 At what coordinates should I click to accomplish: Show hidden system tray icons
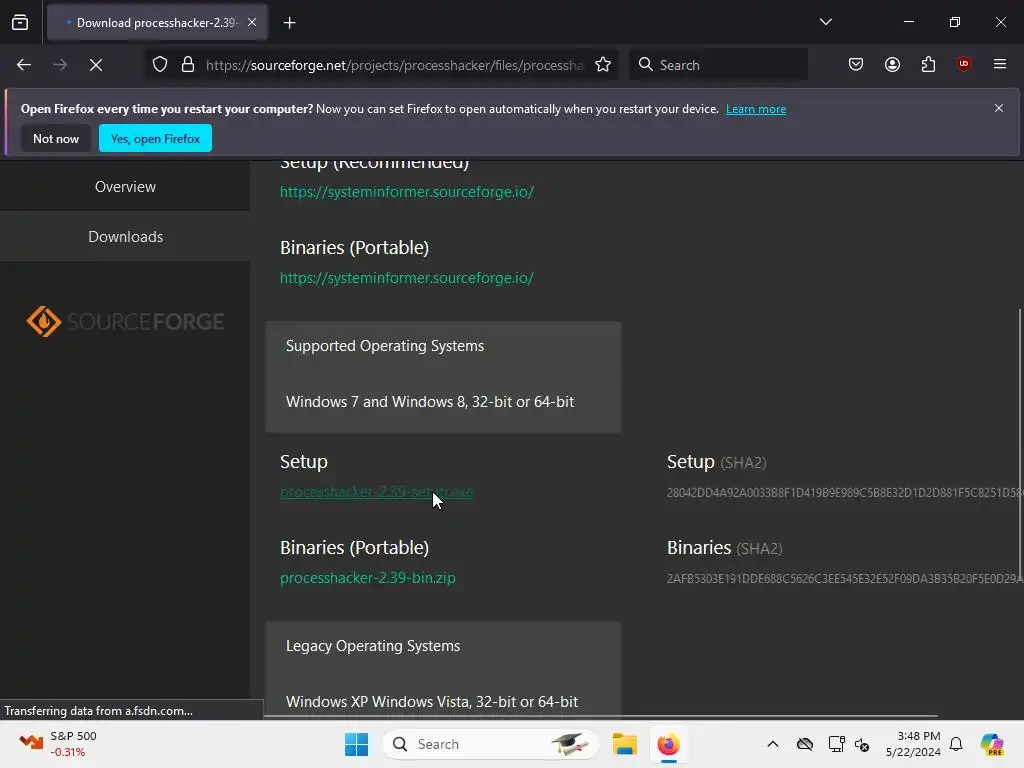(773, 744)
